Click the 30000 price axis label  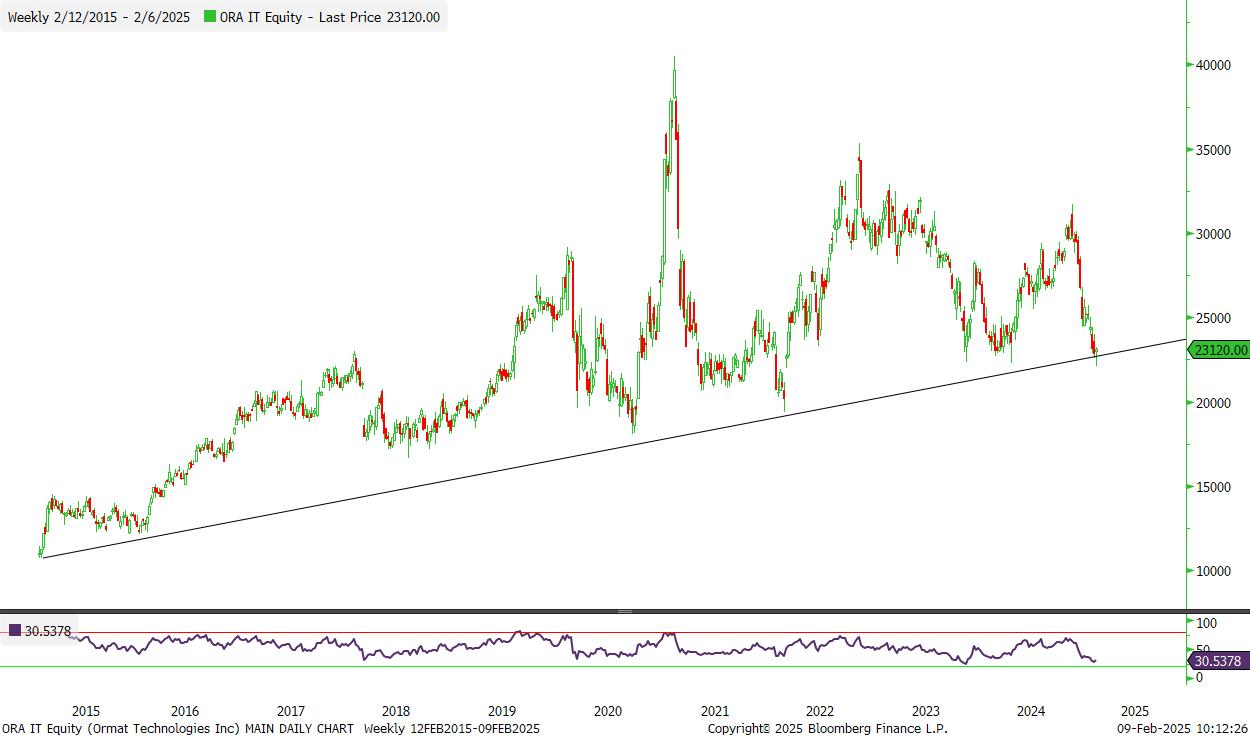click(x=1213, y=234)
